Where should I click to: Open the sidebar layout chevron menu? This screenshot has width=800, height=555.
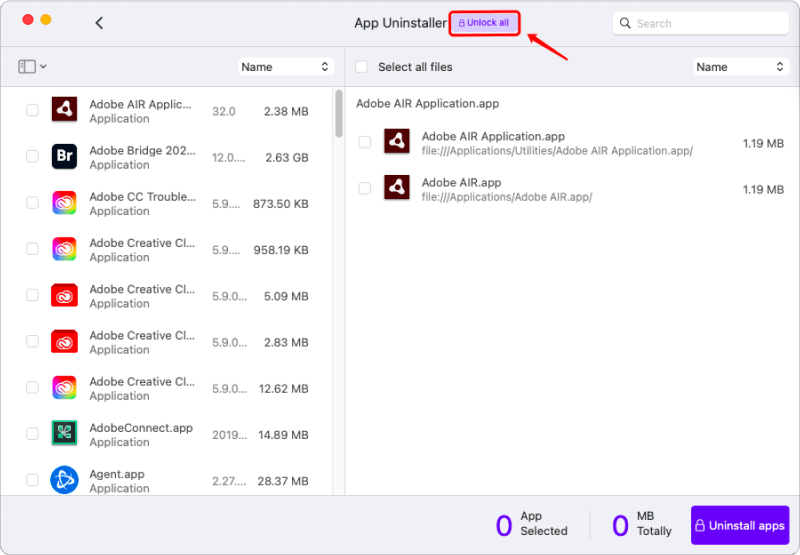click(43, 66)
